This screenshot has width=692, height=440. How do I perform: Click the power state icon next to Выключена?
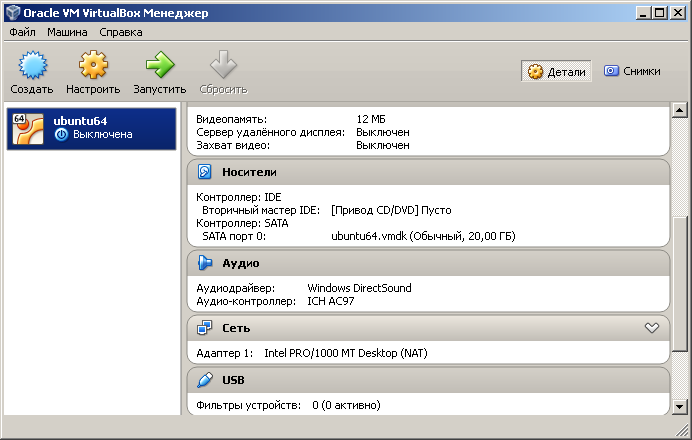(61, 135)
